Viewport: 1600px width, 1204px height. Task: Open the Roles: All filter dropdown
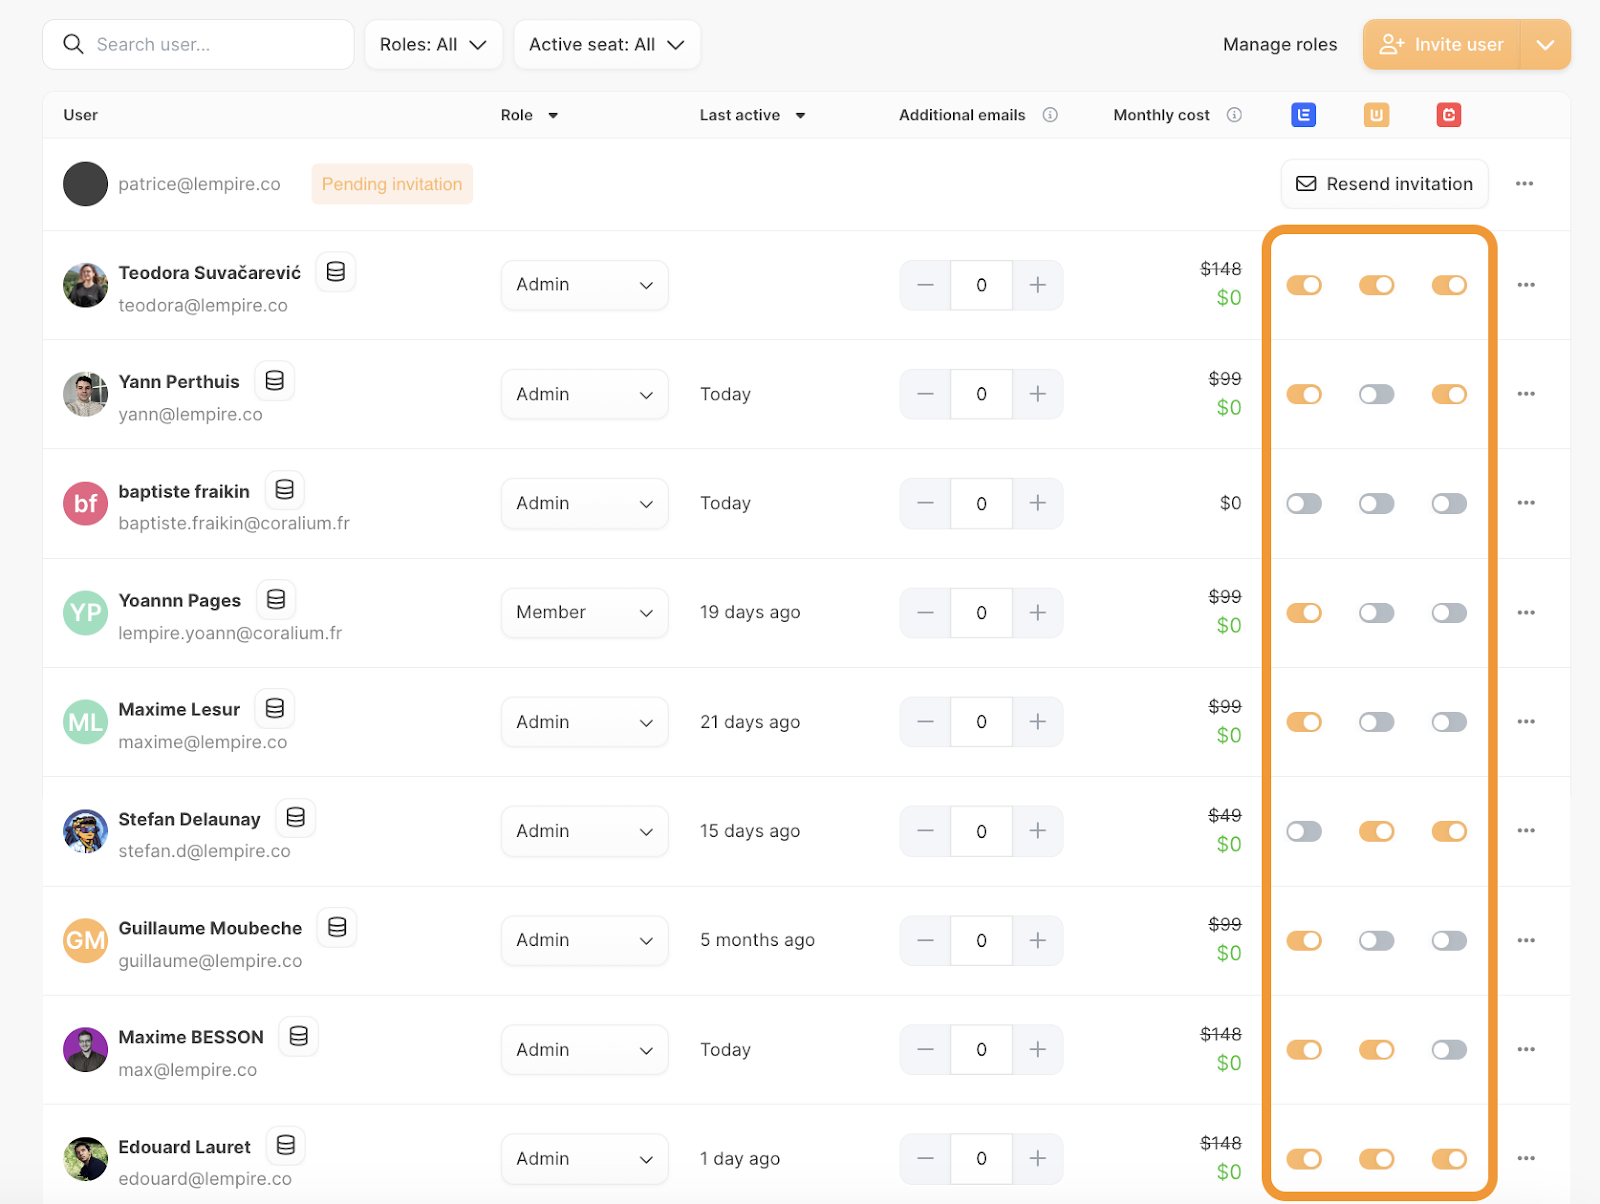[433, 45]
